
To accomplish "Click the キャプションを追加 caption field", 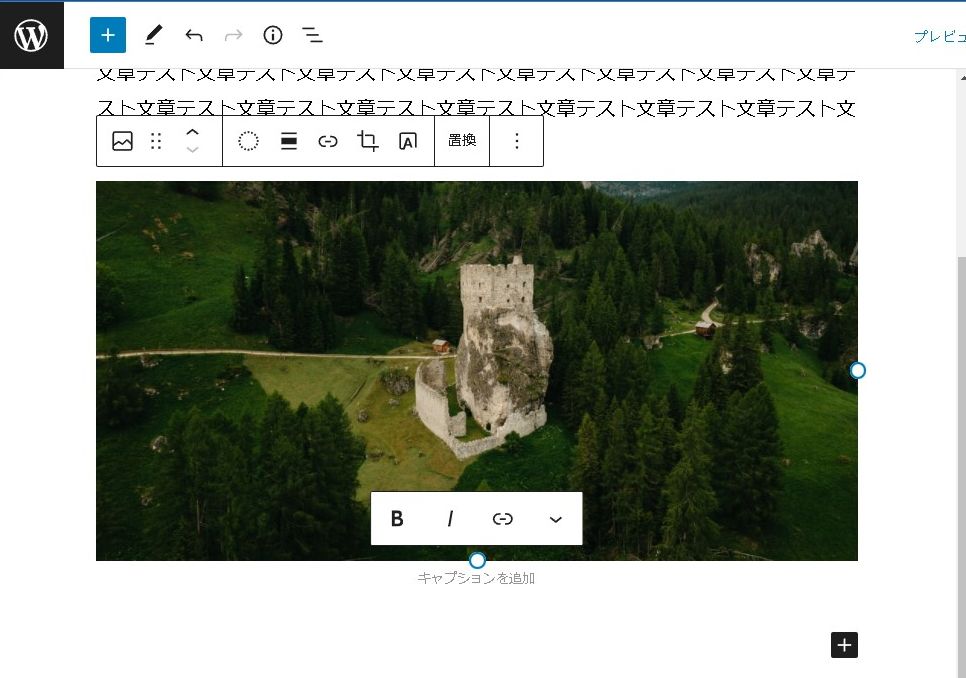I will (476, 578).
